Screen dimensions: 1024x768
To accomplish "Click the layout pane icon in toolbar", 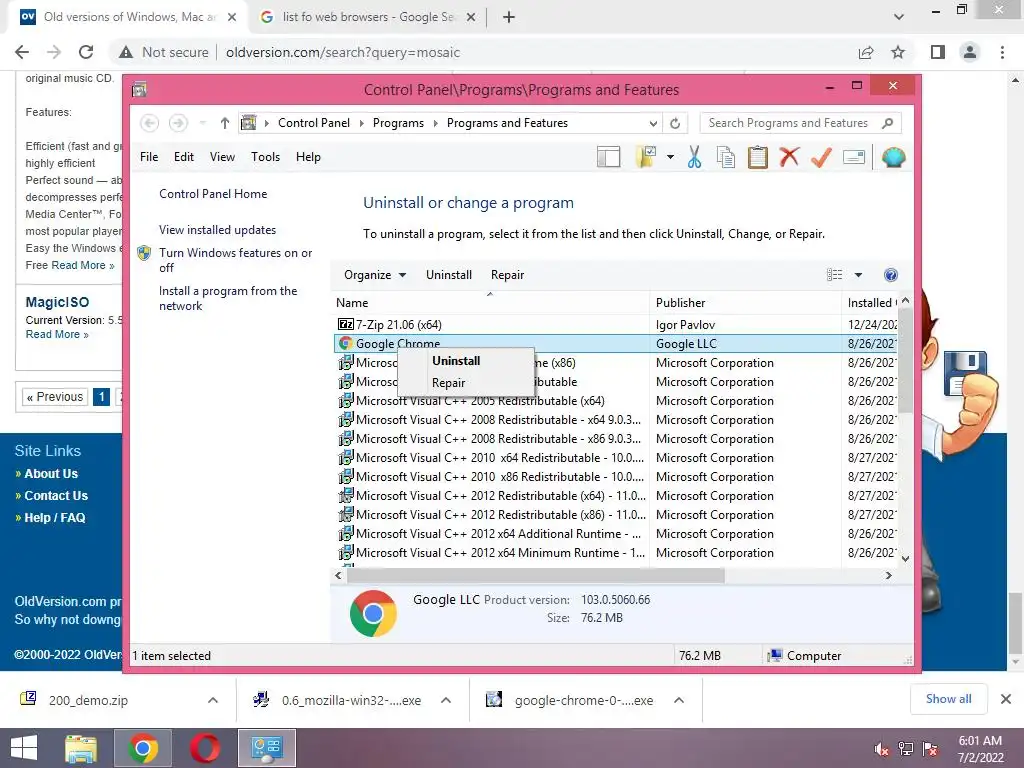I will tap(608, 157).
